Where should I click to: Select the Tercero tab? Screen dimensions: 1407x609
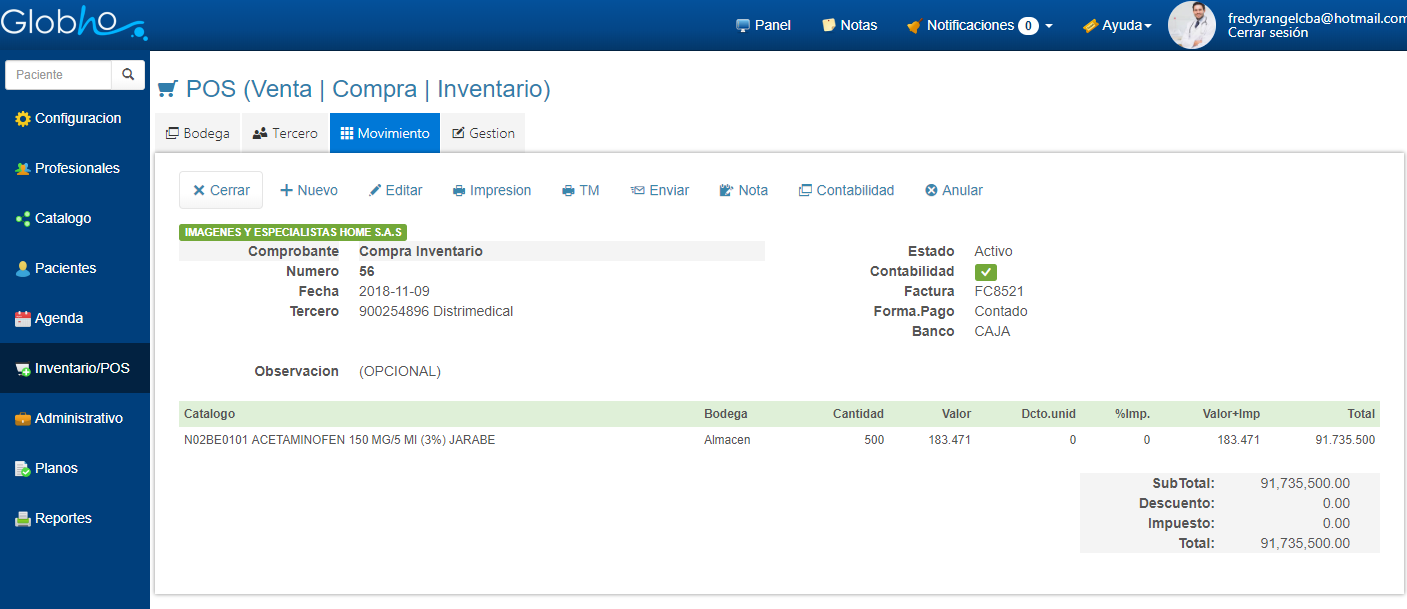point(285,133)
